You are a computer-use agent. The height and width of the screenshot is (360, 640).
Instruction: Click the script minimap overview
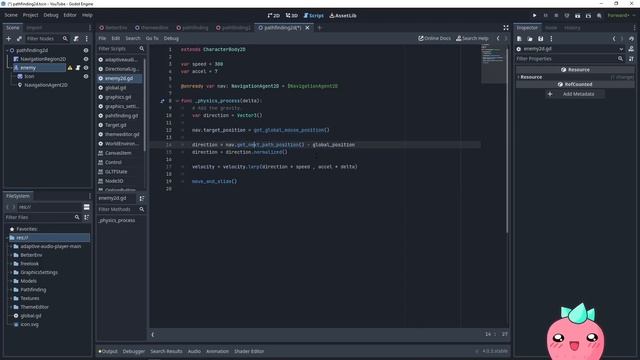coord(493,63)
